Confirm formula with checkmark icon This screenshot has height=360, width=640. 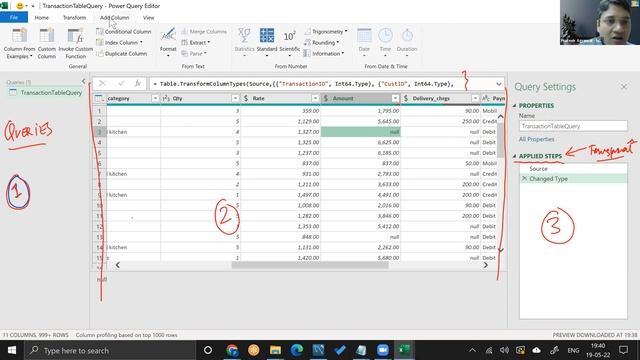click(121, 84)
